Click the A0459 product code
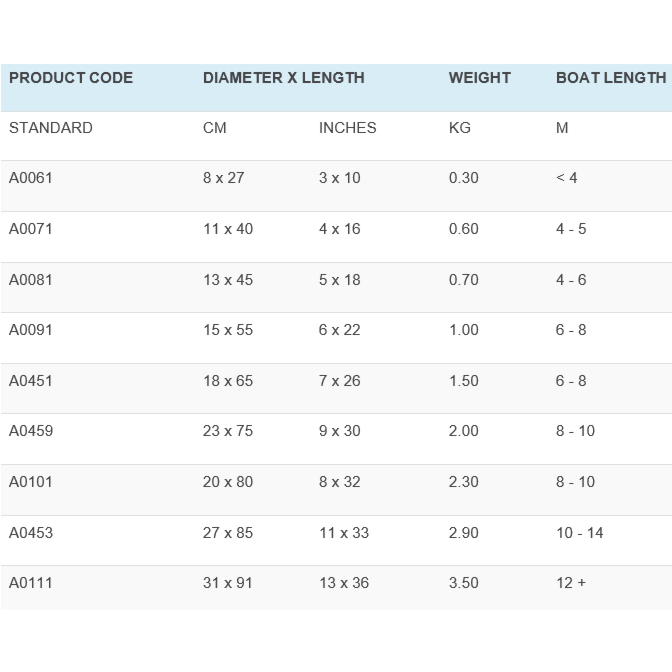The image size is (672, 672). pyautogui.click(x=31, y=431)
